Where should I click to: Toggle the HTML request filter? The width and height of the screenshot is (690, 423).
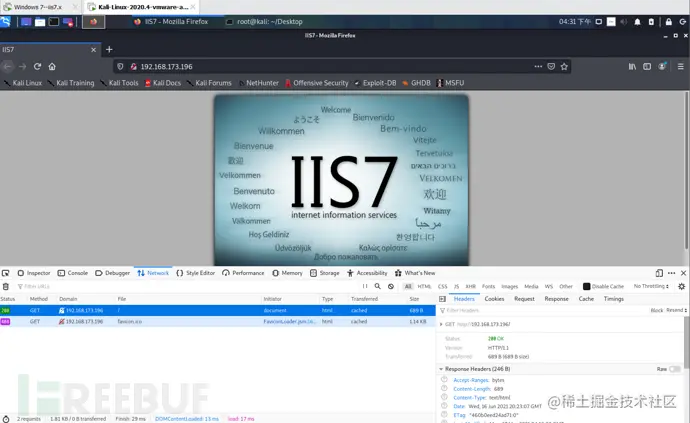pos(424,286)
